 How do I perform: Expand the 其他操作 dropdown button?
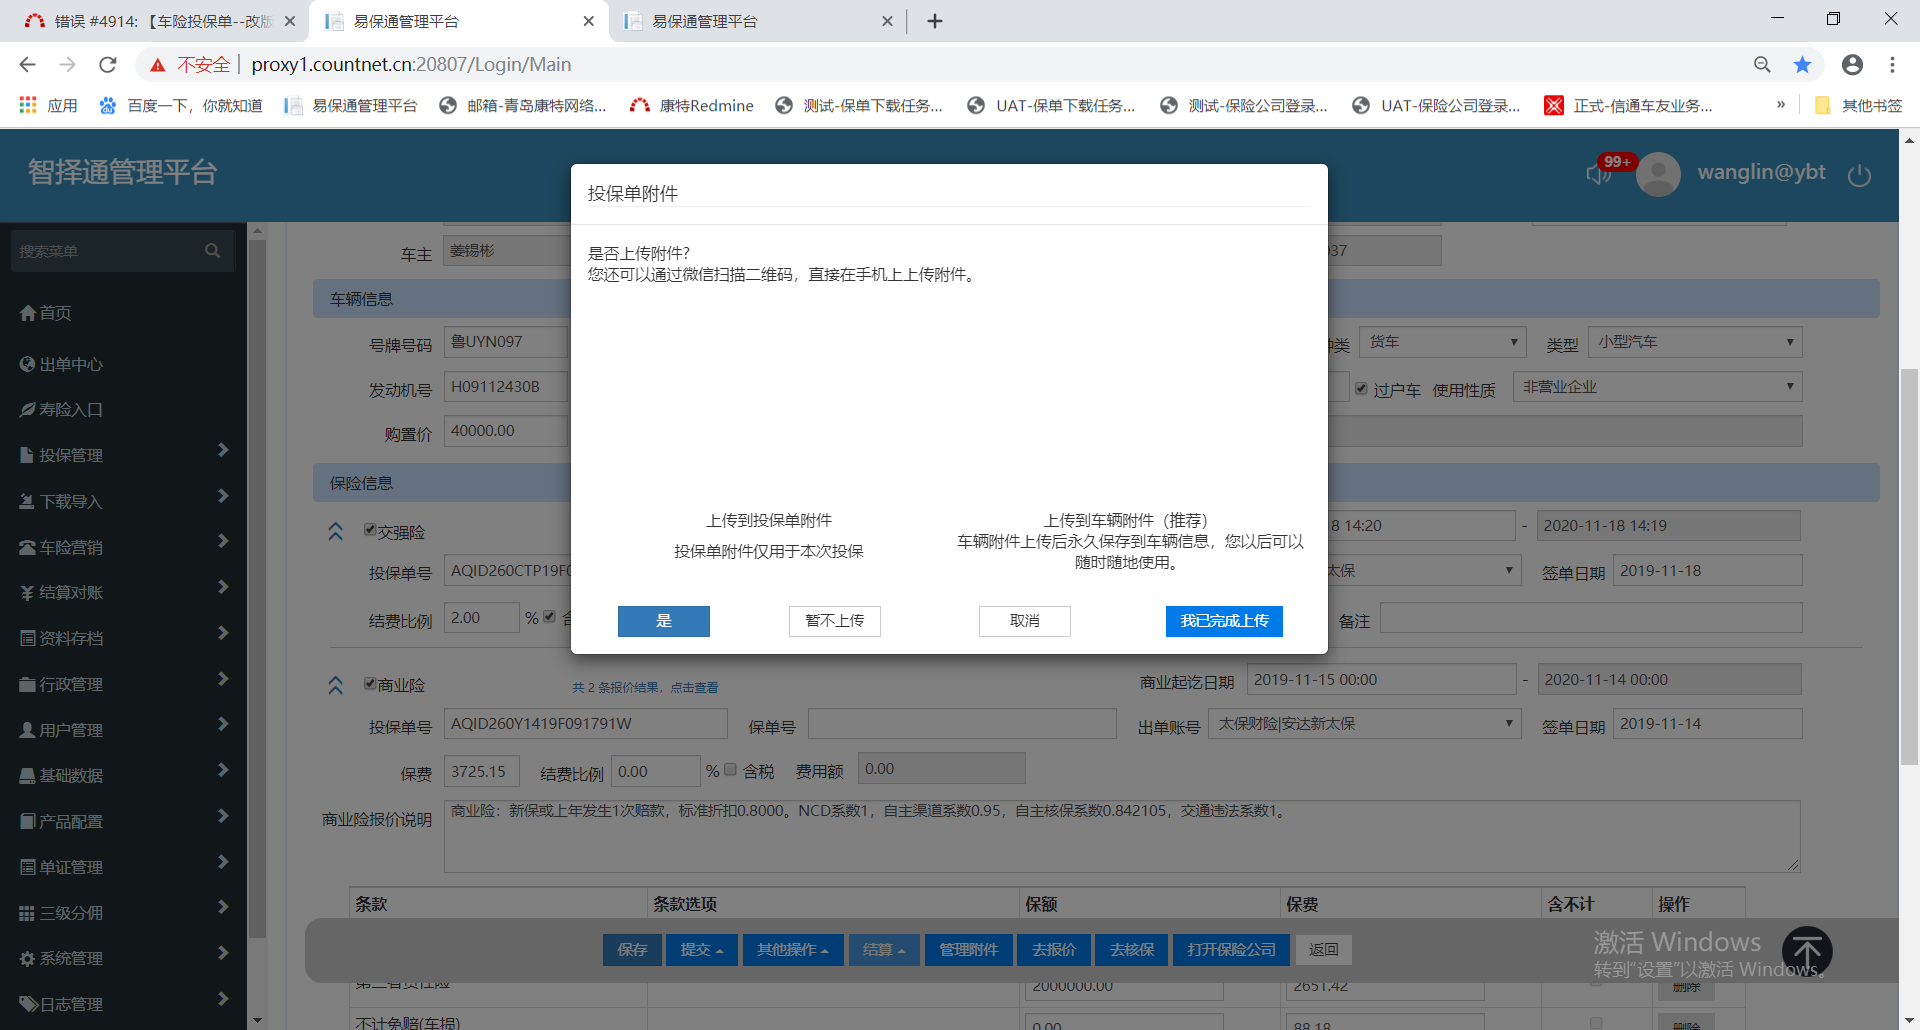tap(793, 950)
